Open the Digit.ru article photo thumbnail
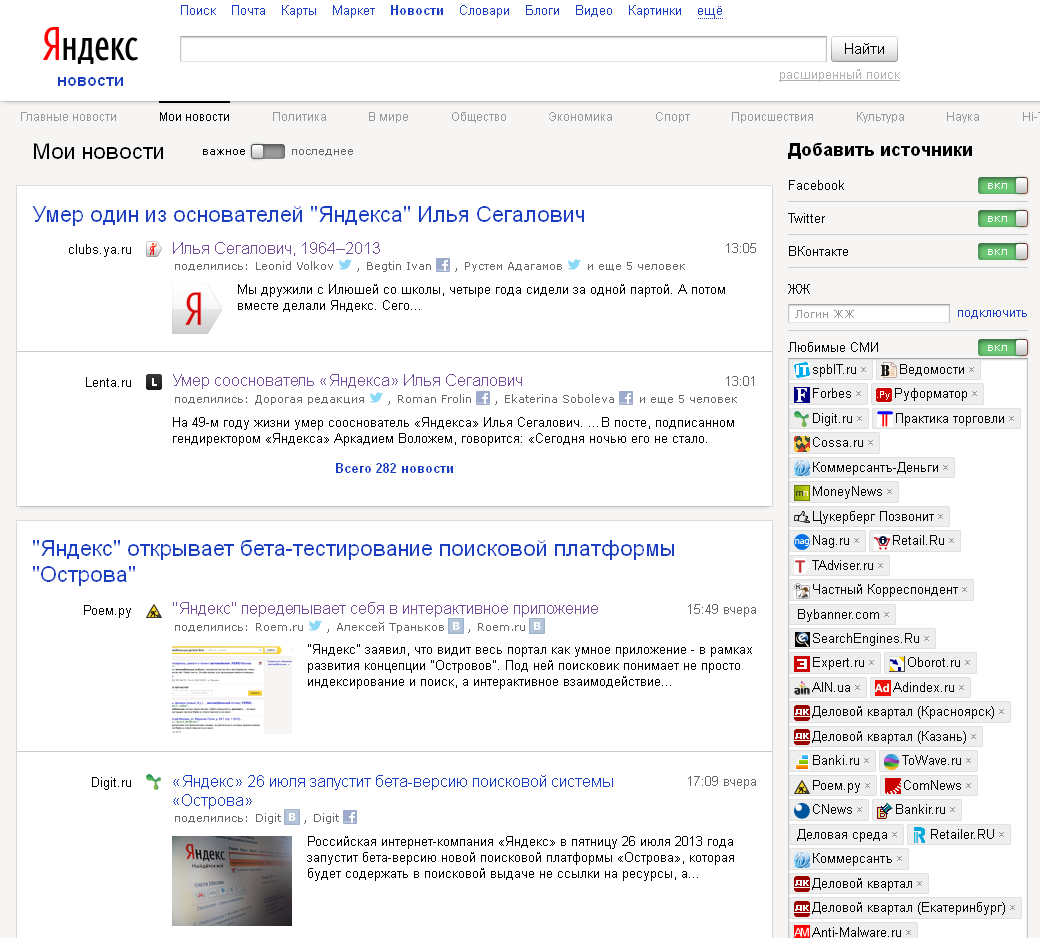This screenshot has width=1040, height=938. pos(231,880)
